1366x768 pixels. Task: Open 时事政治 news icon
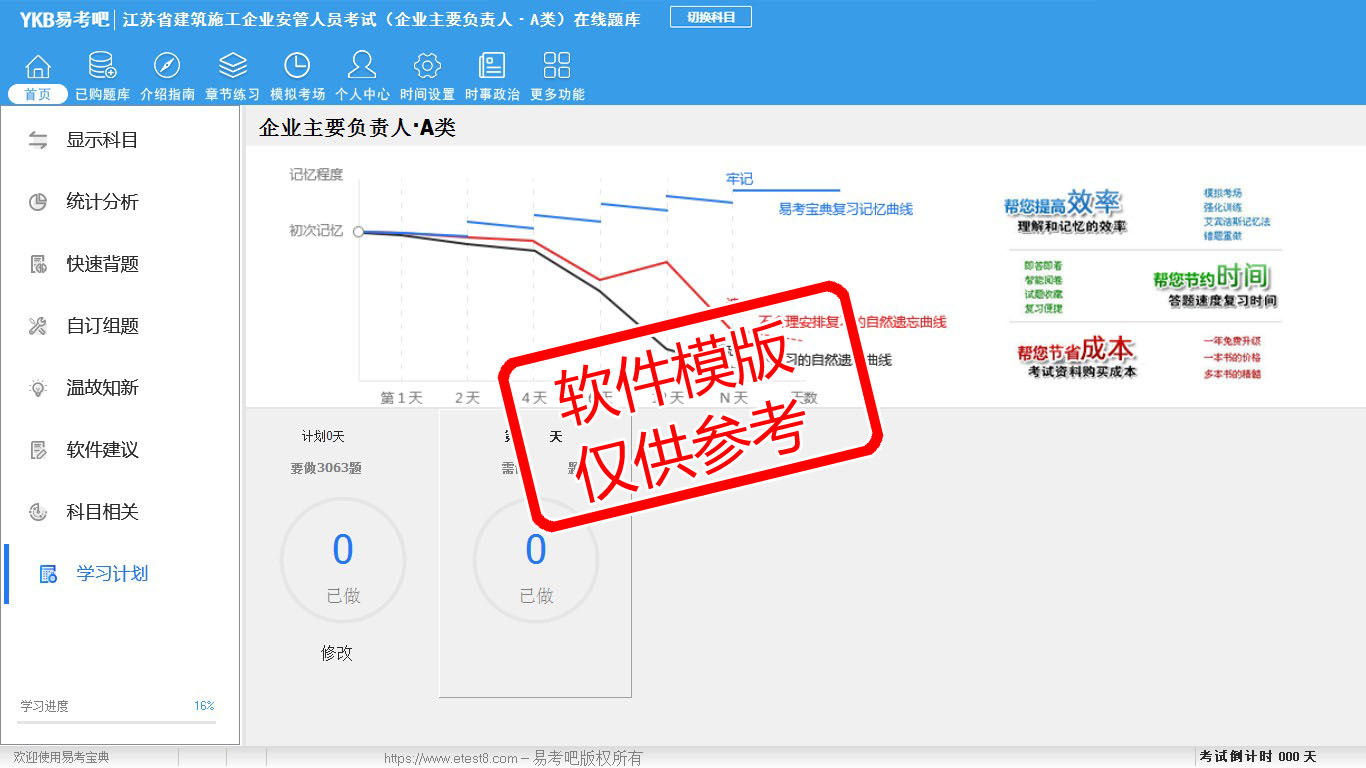[492, 67]
